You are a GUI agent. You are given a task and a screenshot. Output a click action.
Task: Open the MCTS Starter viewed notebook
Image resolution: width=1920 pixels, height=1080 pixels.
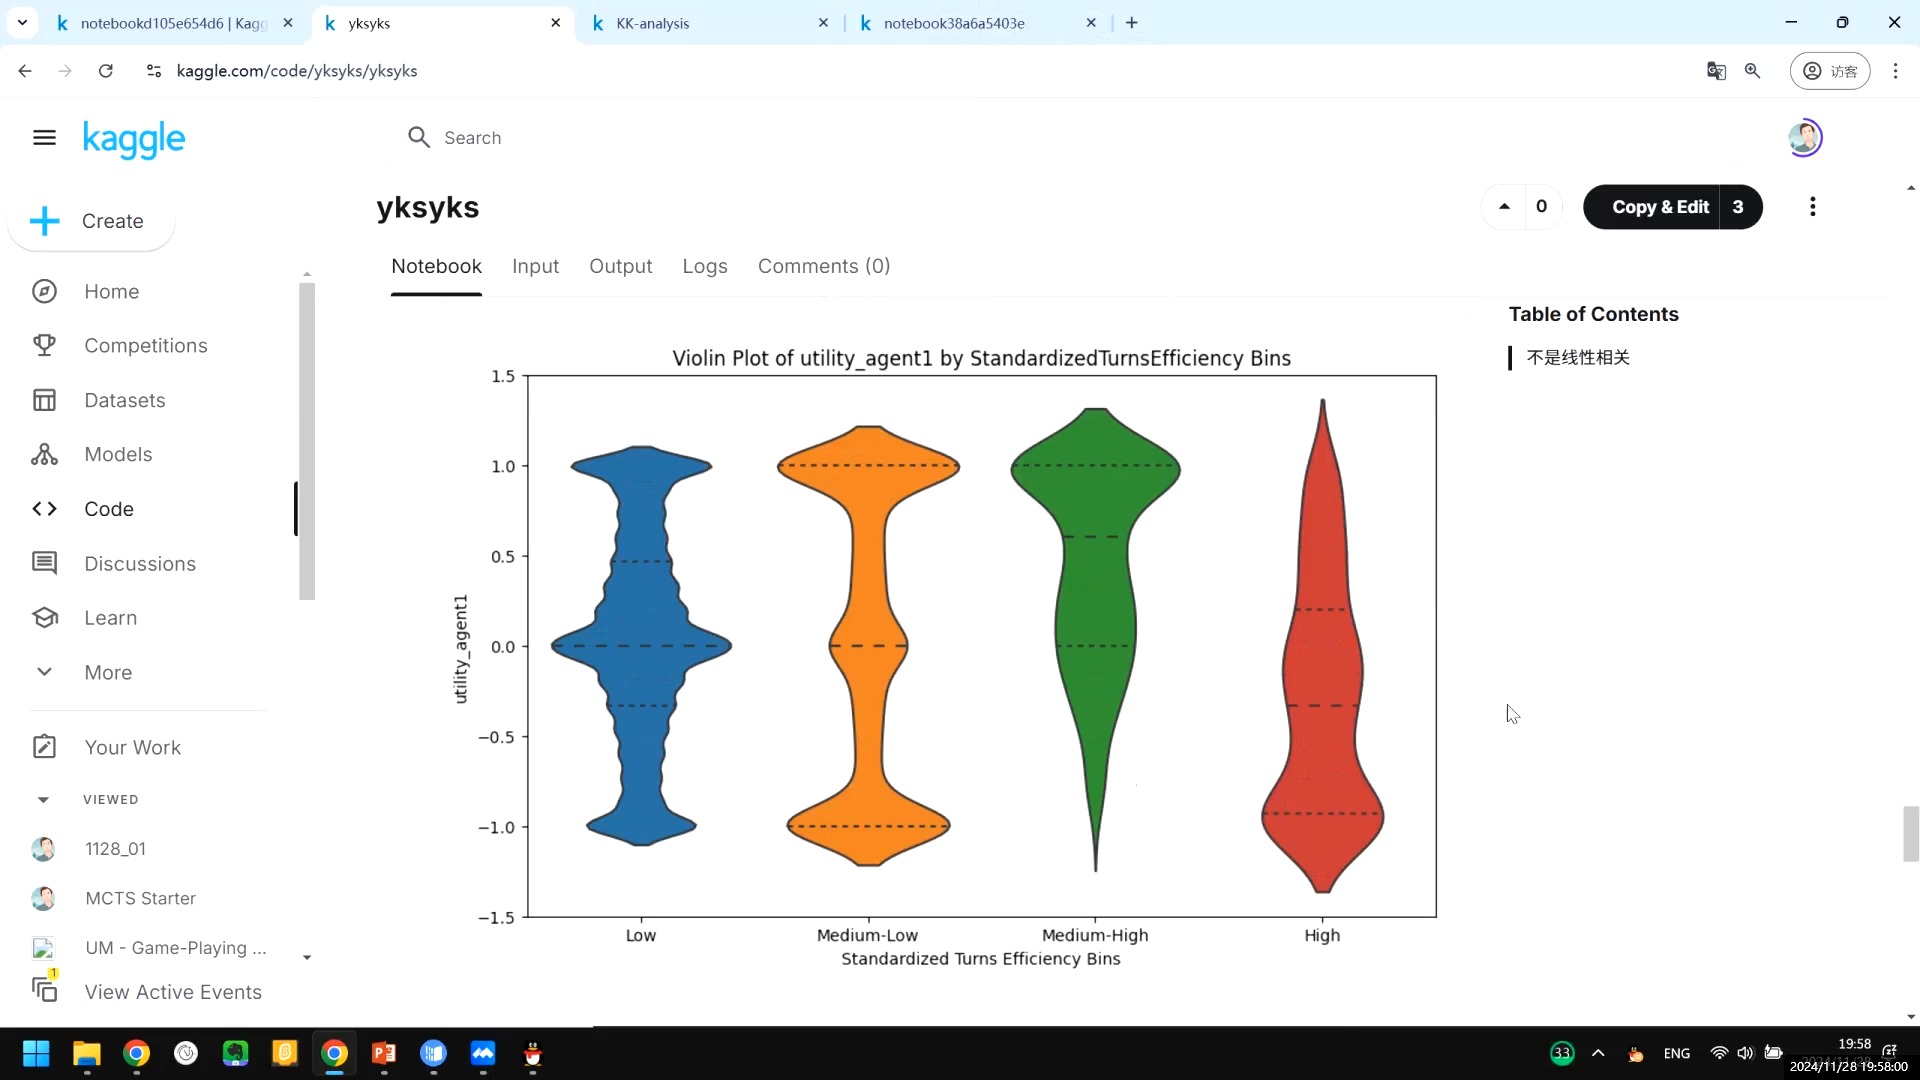[140, 898]
